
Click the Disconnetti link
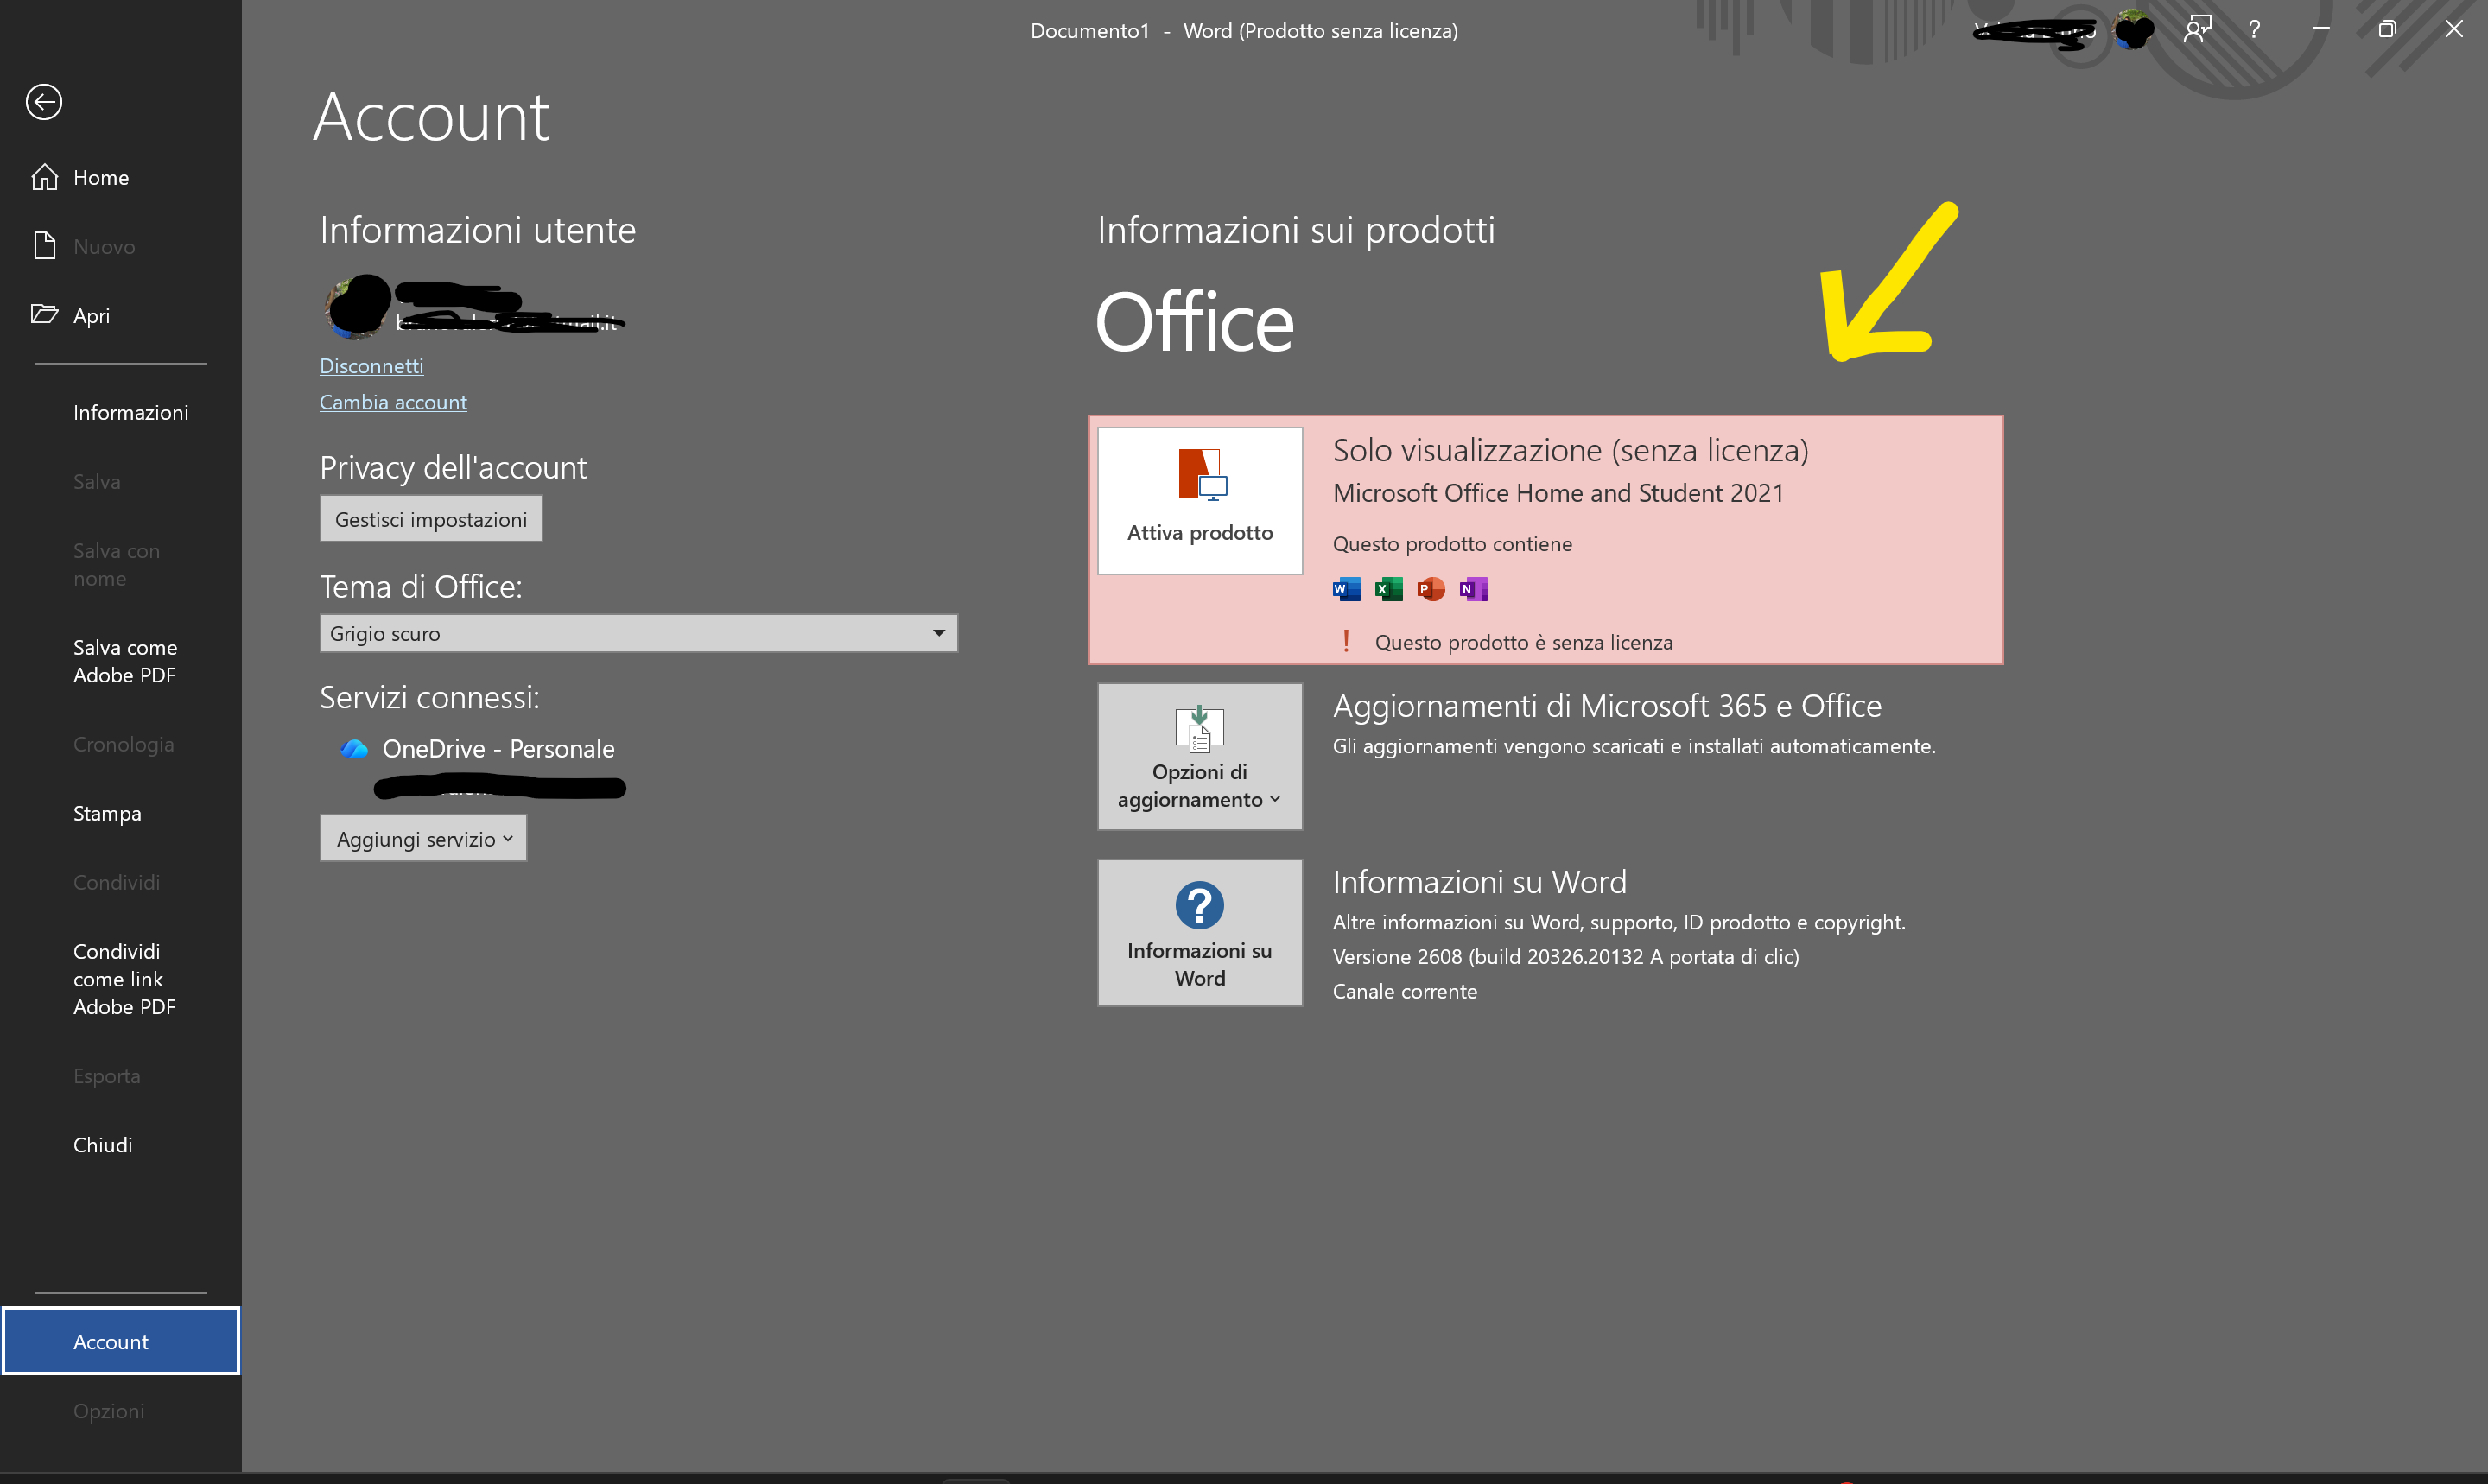tap(371, 366)
